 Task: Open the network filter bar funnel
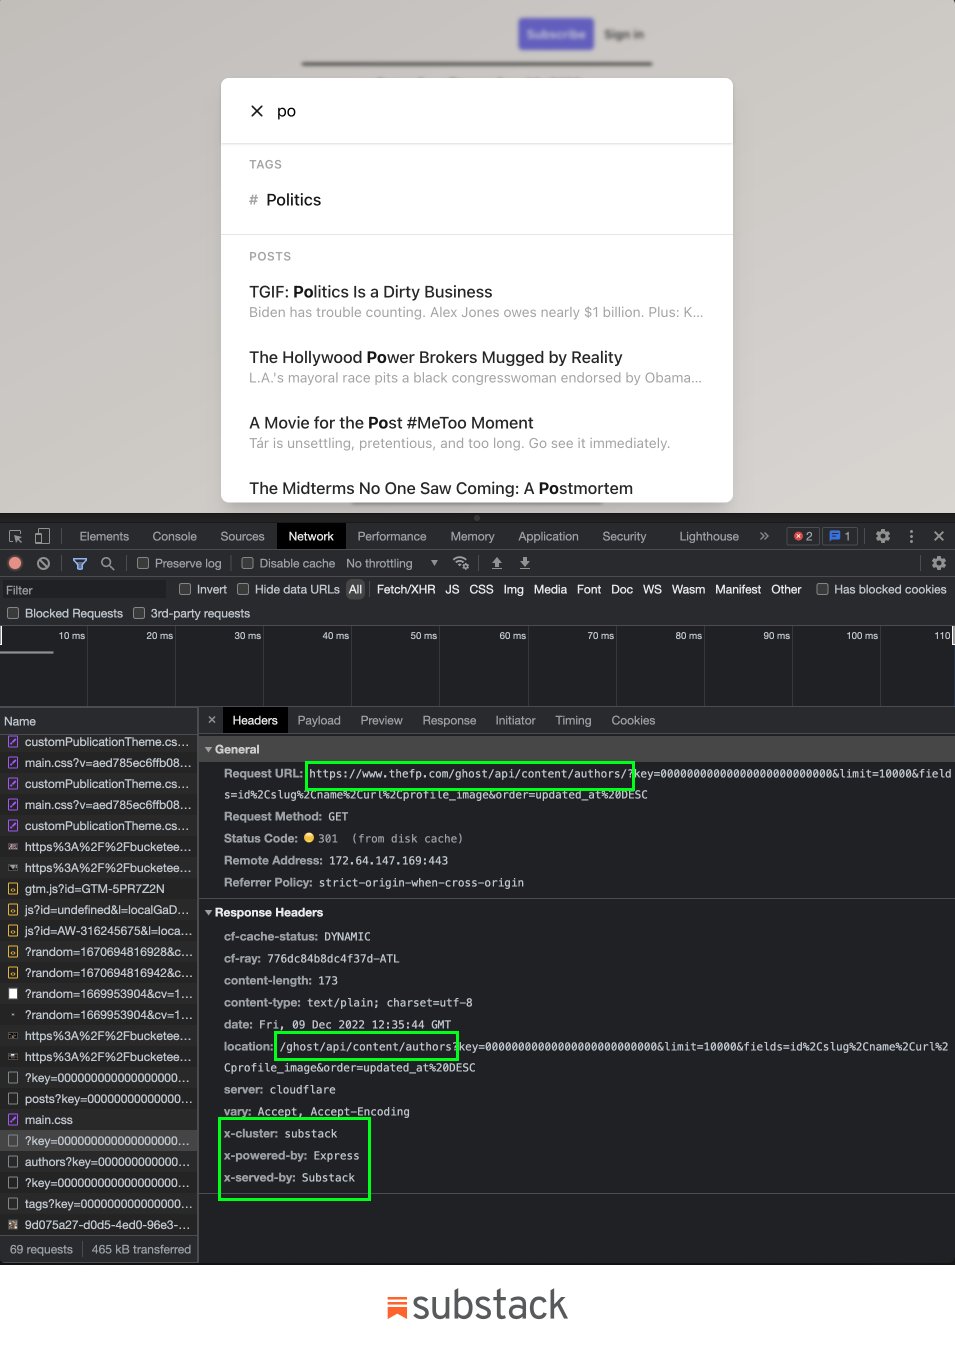[x=80, y=563]
